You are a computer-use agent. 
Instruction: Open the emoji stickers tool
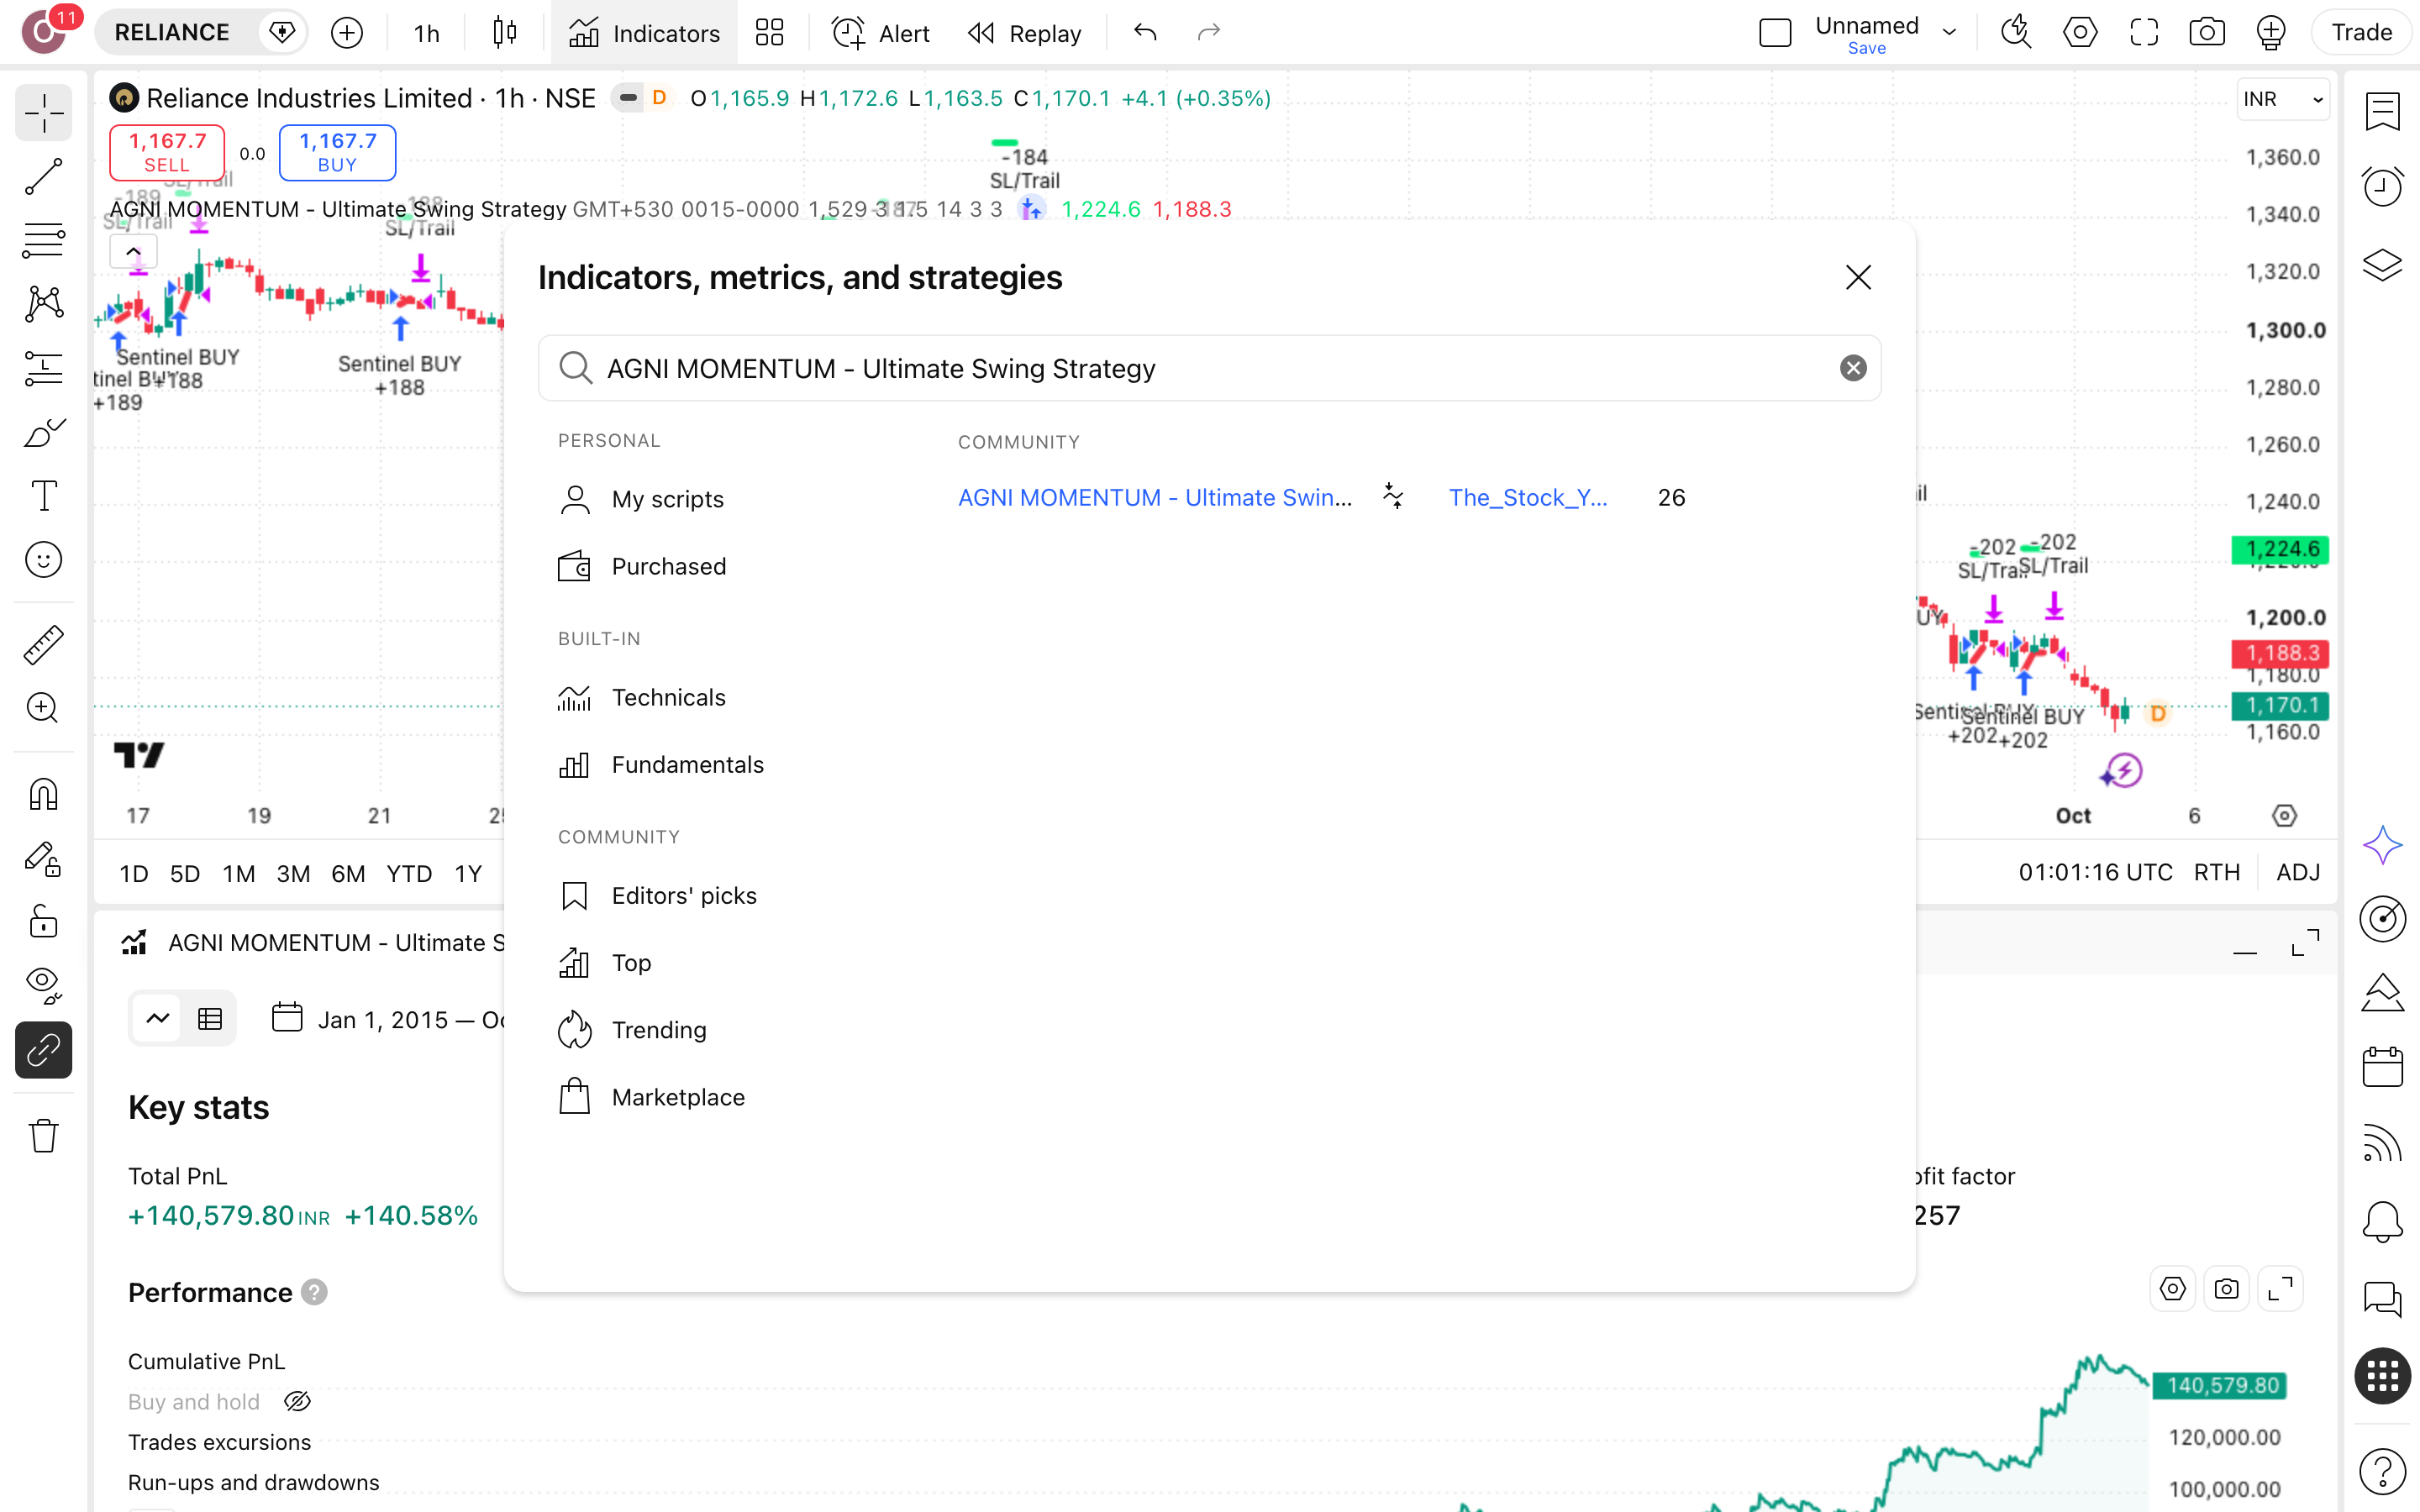point(43,560)
